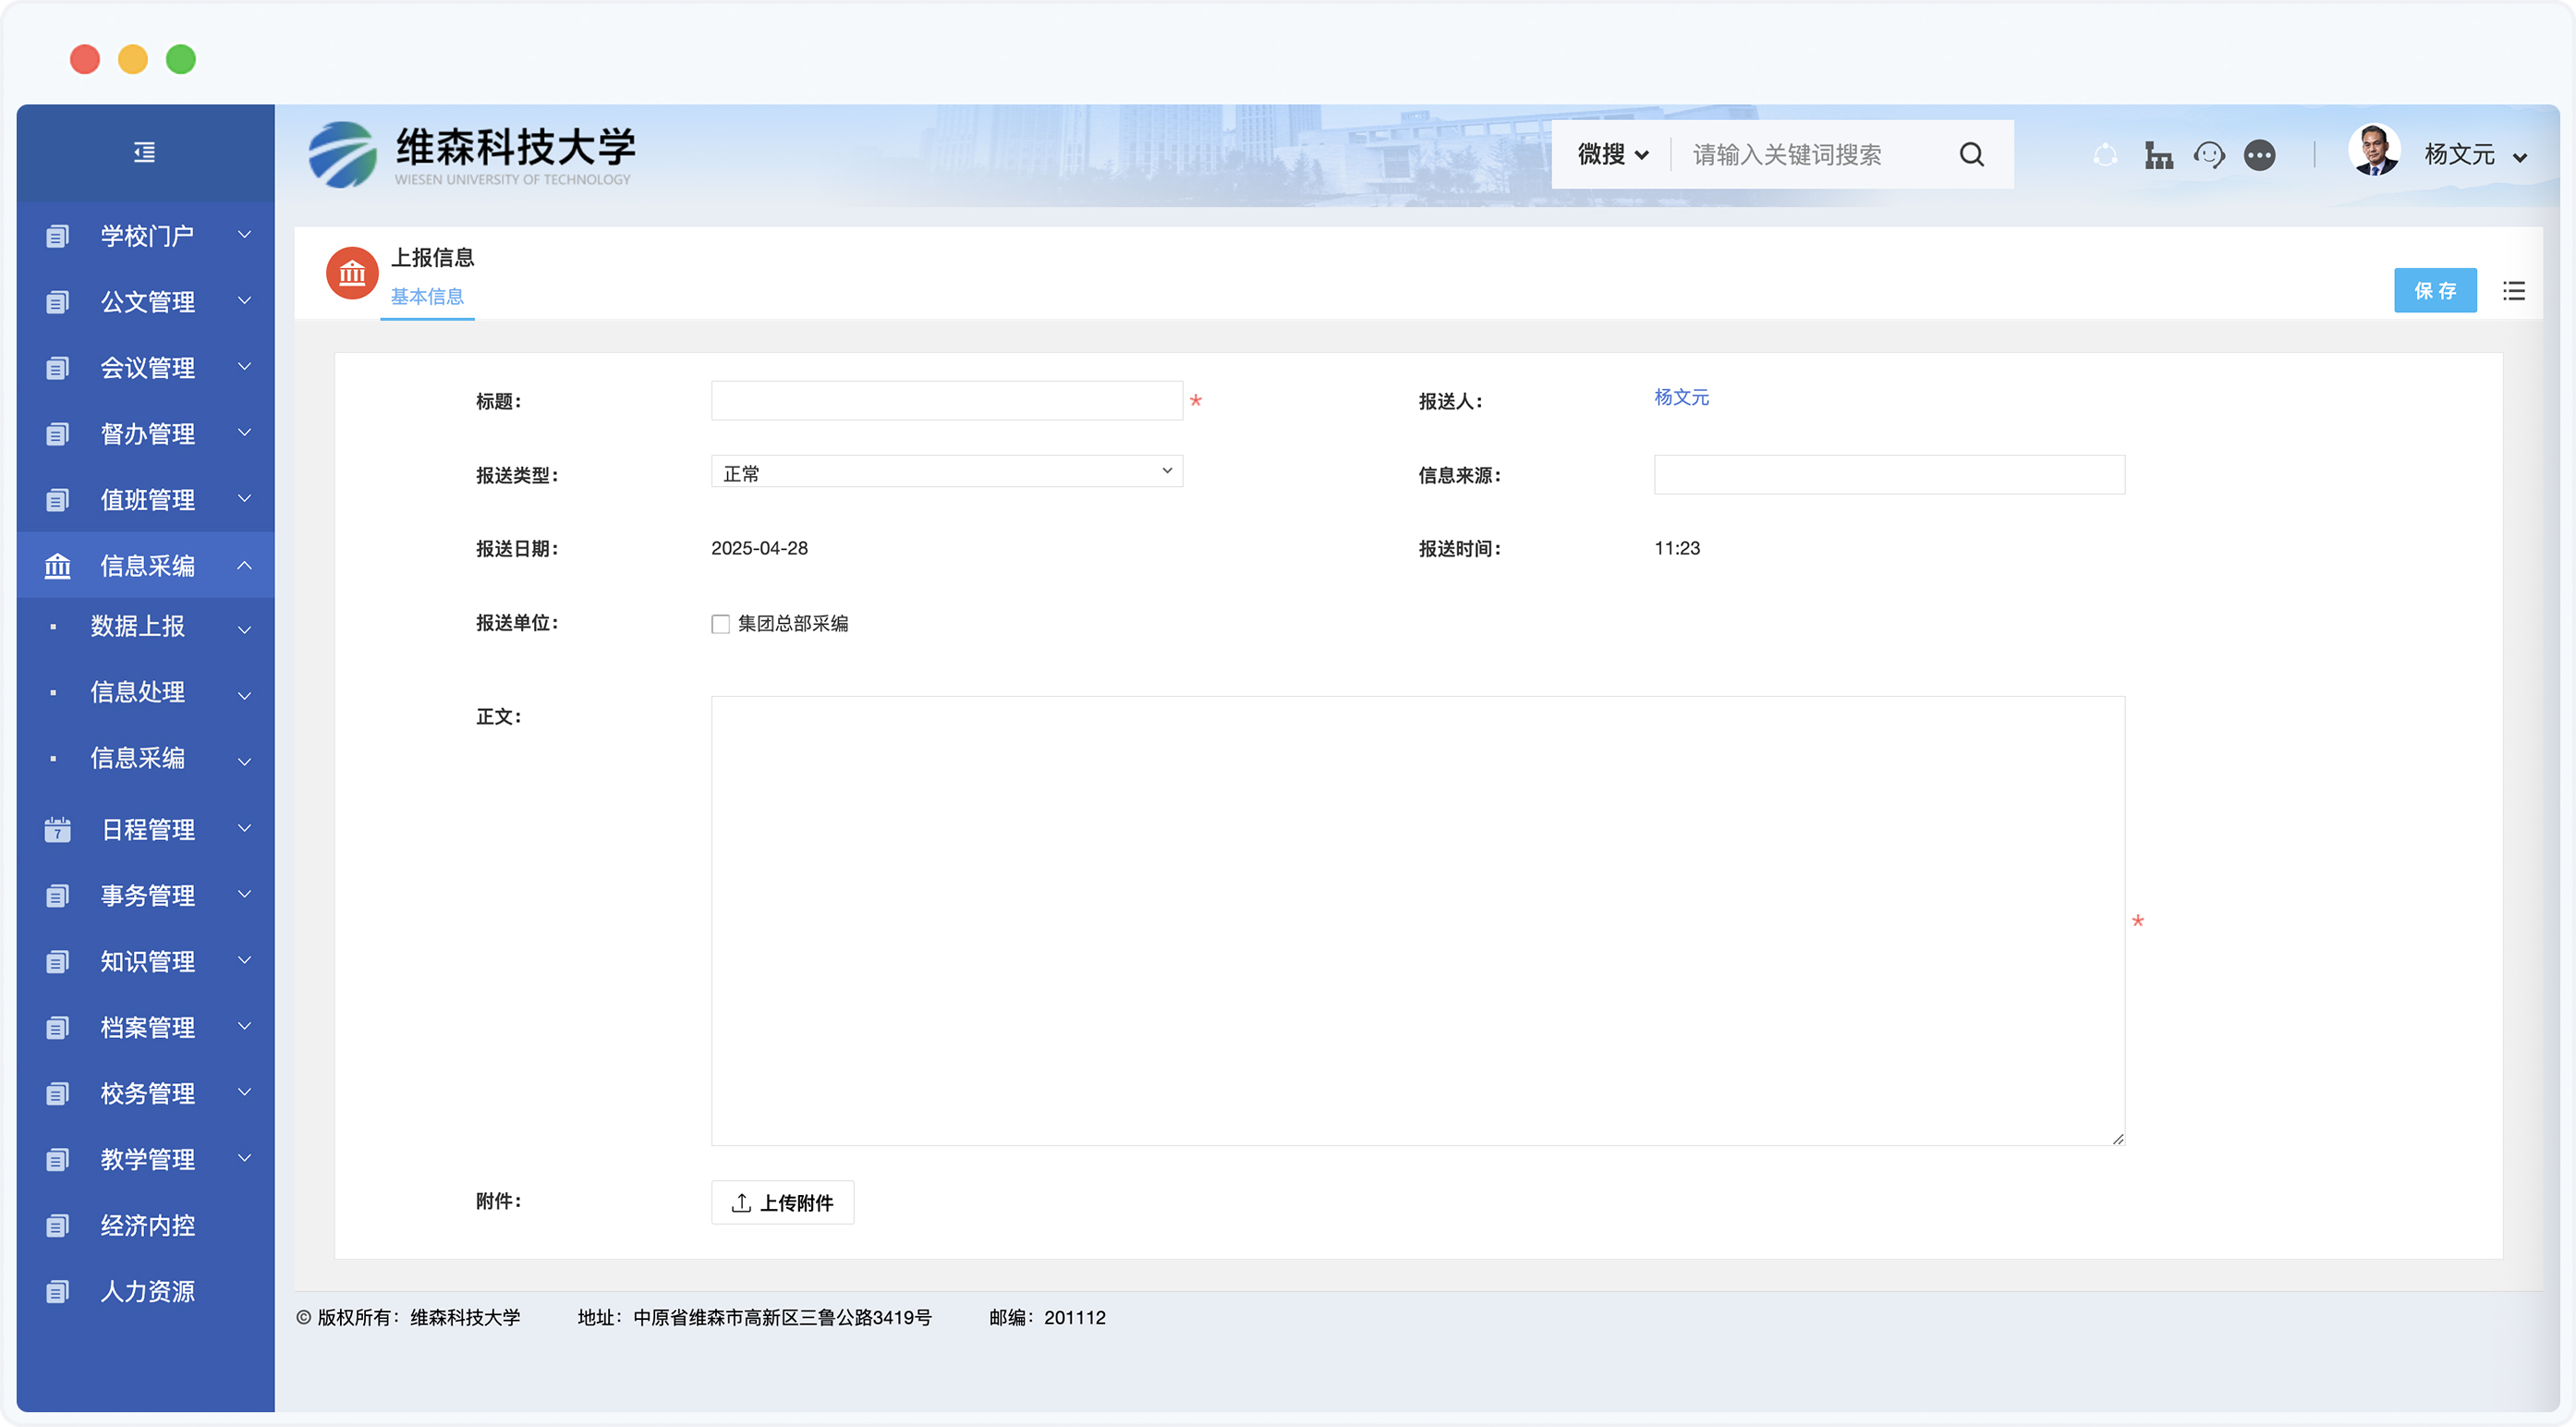Click the 日程管理 calendar icon
2576x1427 pixels.
pyautogui.click(x=58, y=830)
